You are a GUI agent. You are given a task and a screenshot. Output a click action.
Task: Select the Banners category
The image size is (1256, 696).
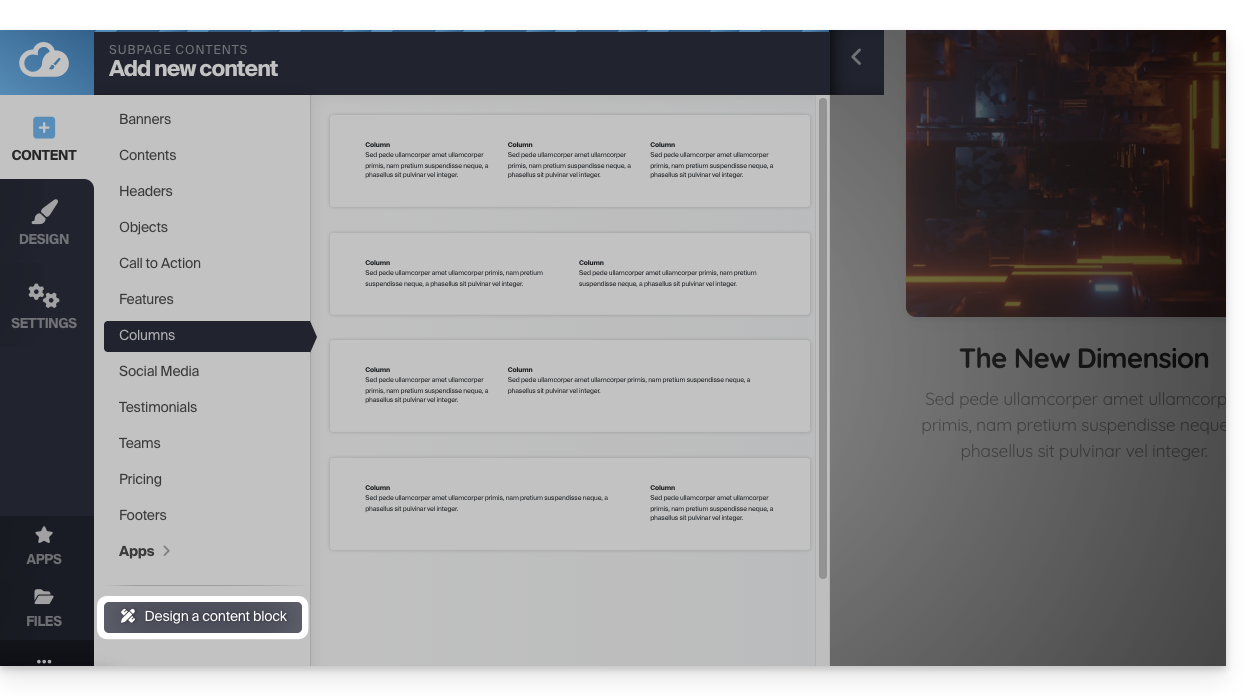click(x=145, y=119)
